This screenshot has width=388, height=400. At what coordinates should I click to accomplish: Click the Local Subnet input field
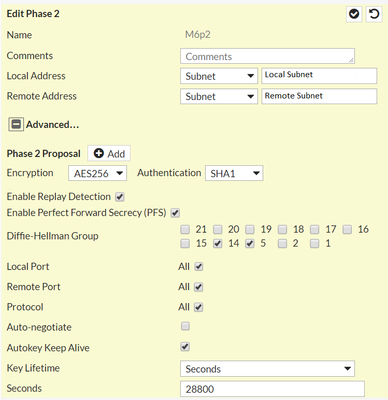click(319, 76)
